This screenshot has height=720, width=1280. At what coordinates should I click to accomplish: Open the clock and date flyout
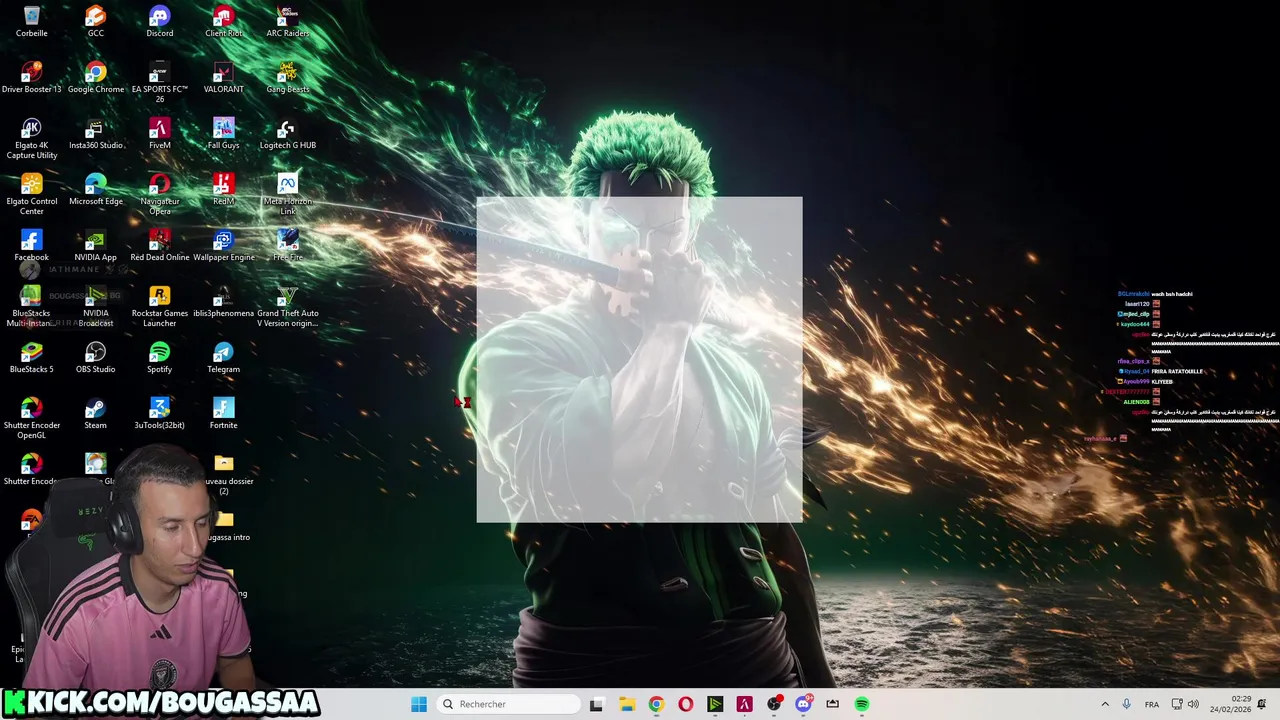[1231, 704]
